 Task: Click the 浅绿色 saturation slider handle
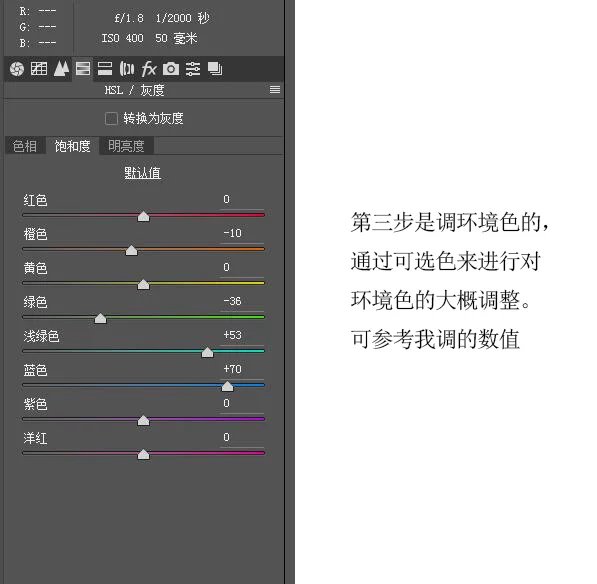(x=208, y=352)
